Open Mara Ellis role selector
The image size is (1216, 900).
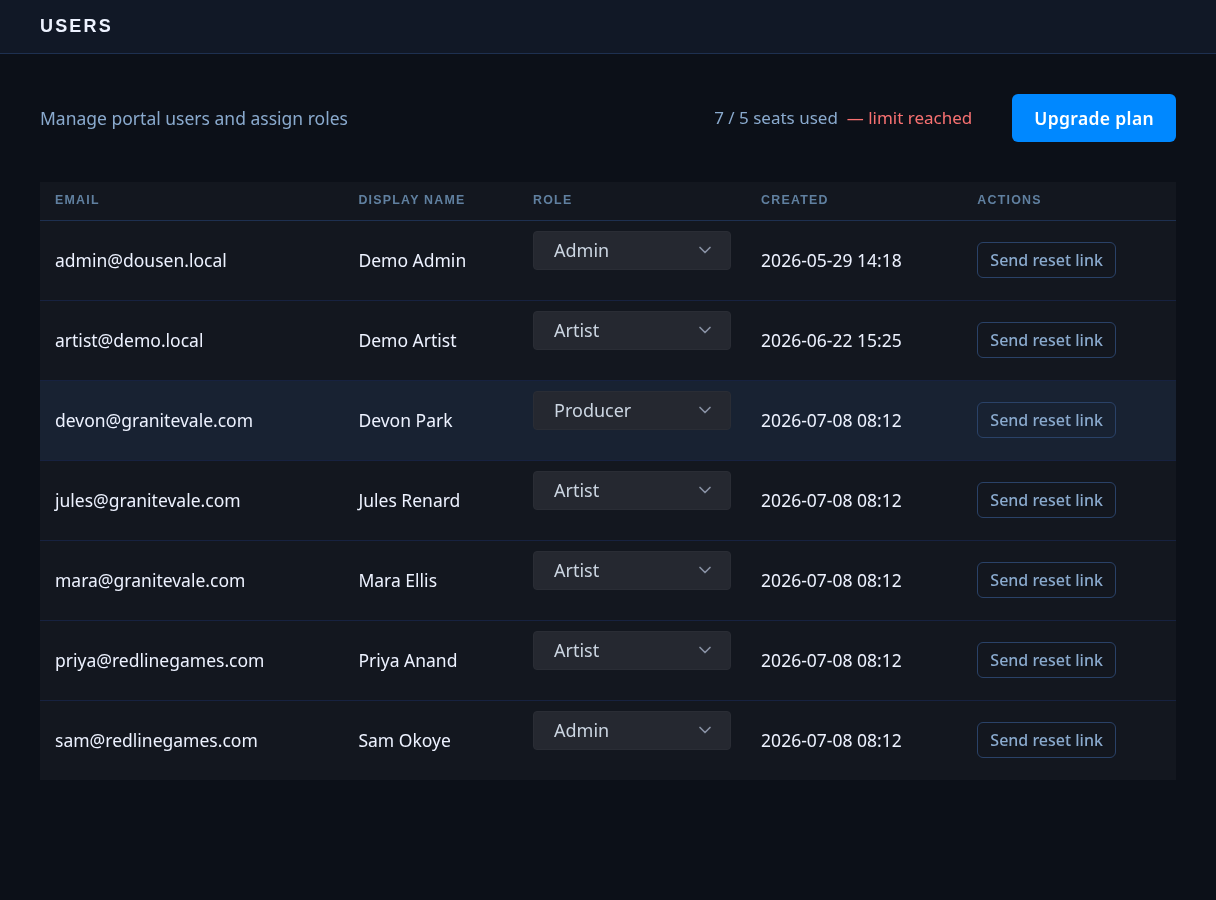pyautogui.click(x=632, y=570)
